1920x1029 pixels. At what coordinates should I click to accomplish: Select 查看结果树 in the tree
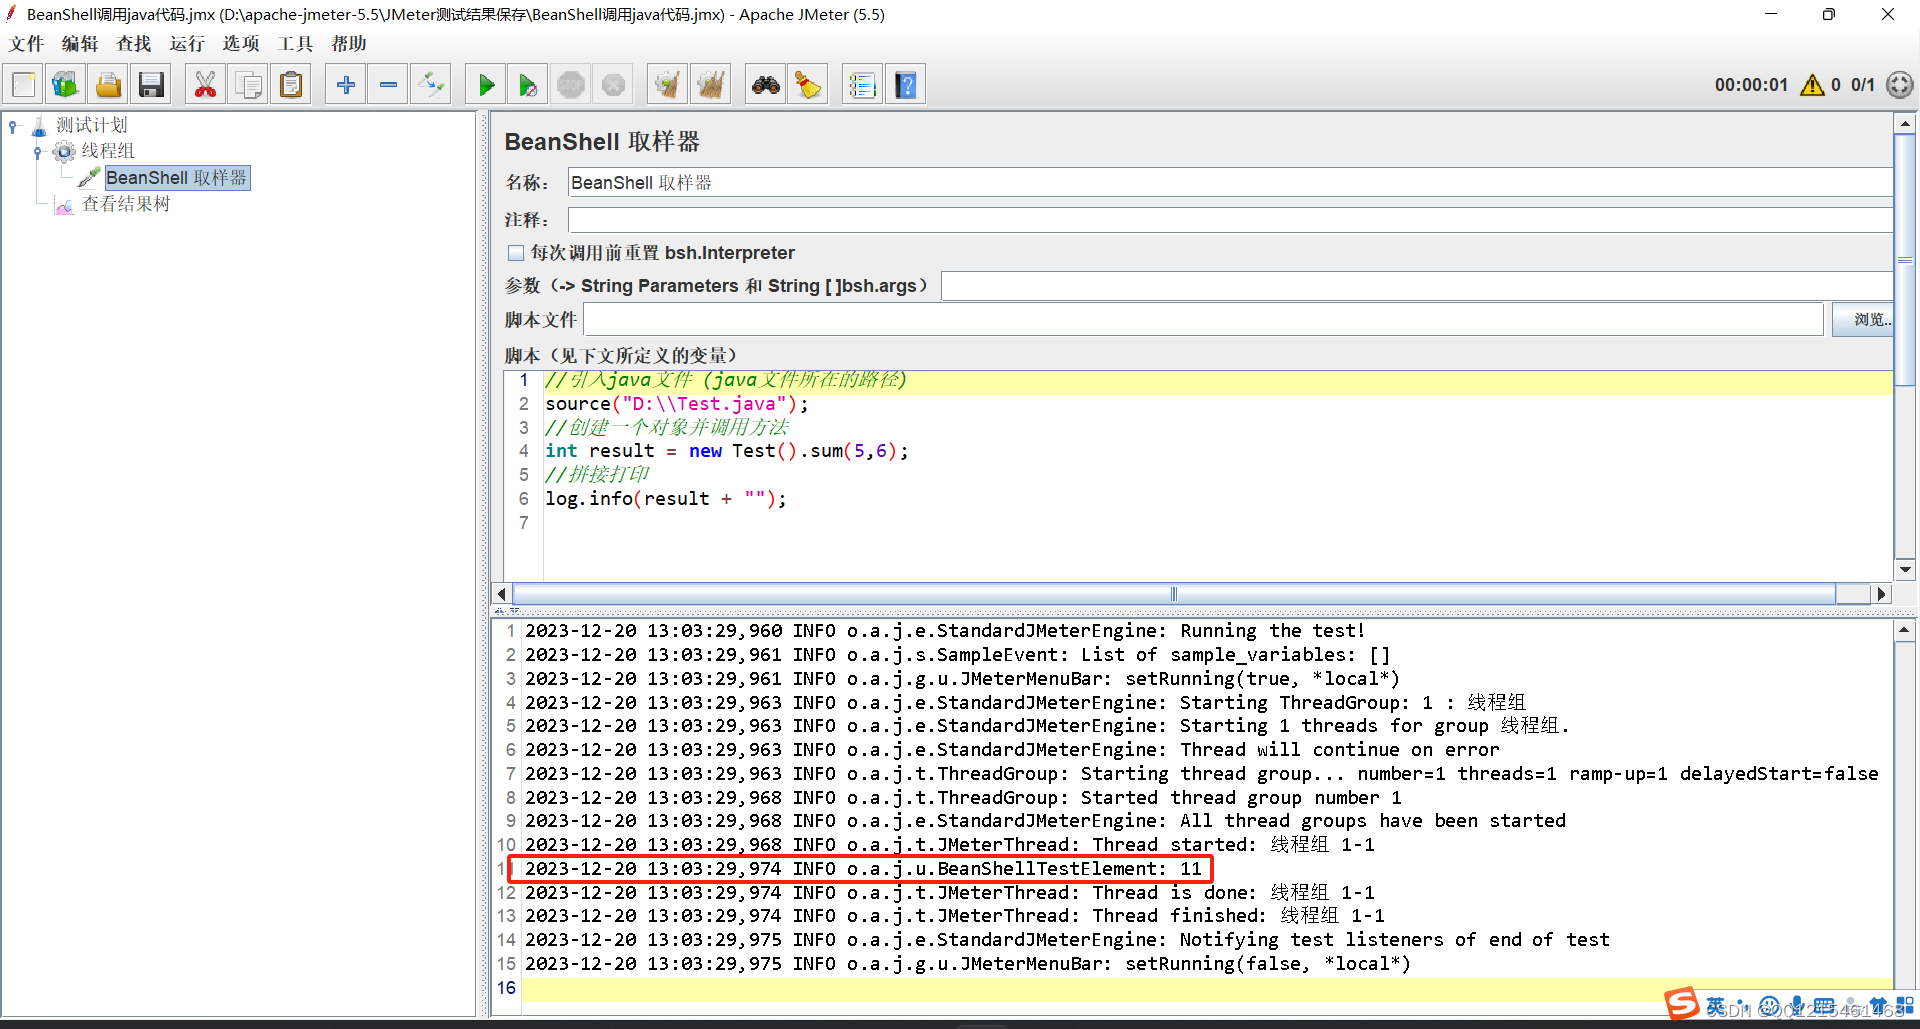pyautogui.click(x=126, y=204)
